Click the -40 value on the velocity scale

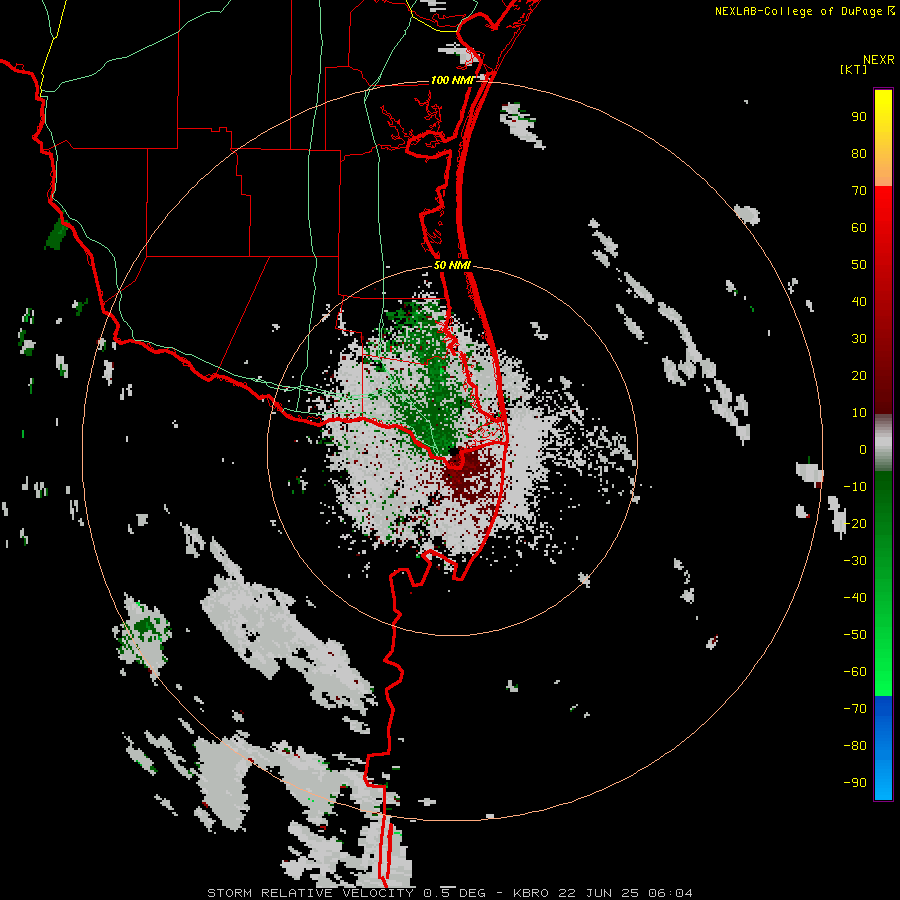(855, 598)
